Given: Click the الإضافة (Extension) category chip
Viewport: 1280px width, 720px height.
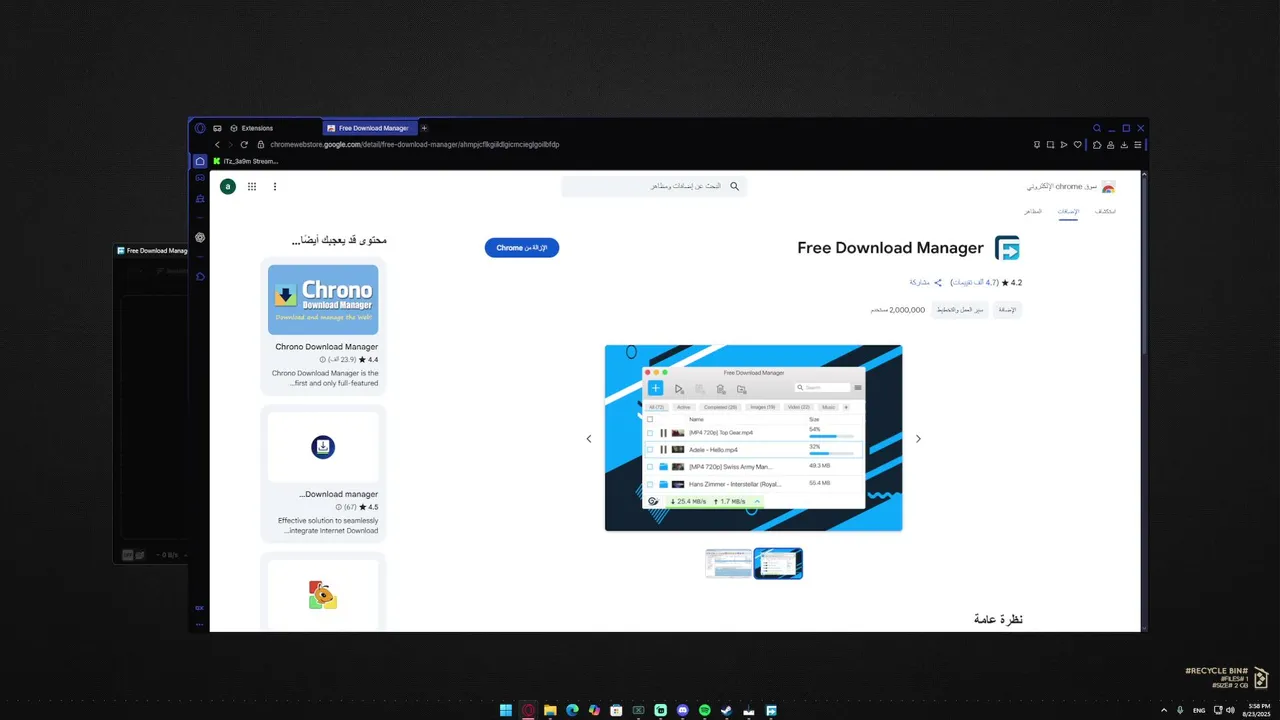Looking at the screenshot, I should point(1007,310).
